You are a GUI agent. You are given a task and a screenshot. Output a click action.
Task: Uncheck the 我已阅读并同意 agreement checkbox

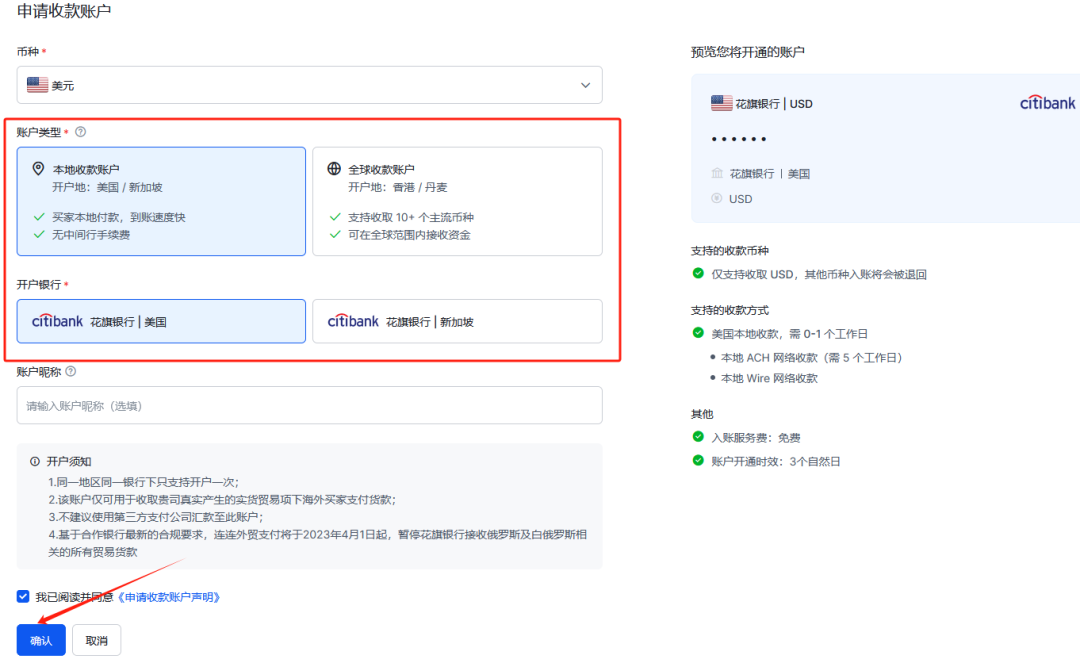(x=23, y=597)
